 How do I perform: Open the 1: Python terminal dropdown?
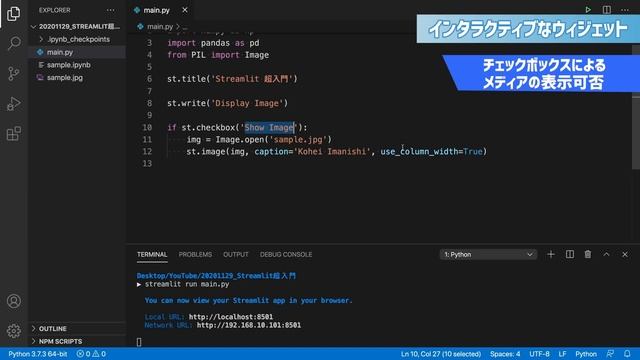point(488,254)
